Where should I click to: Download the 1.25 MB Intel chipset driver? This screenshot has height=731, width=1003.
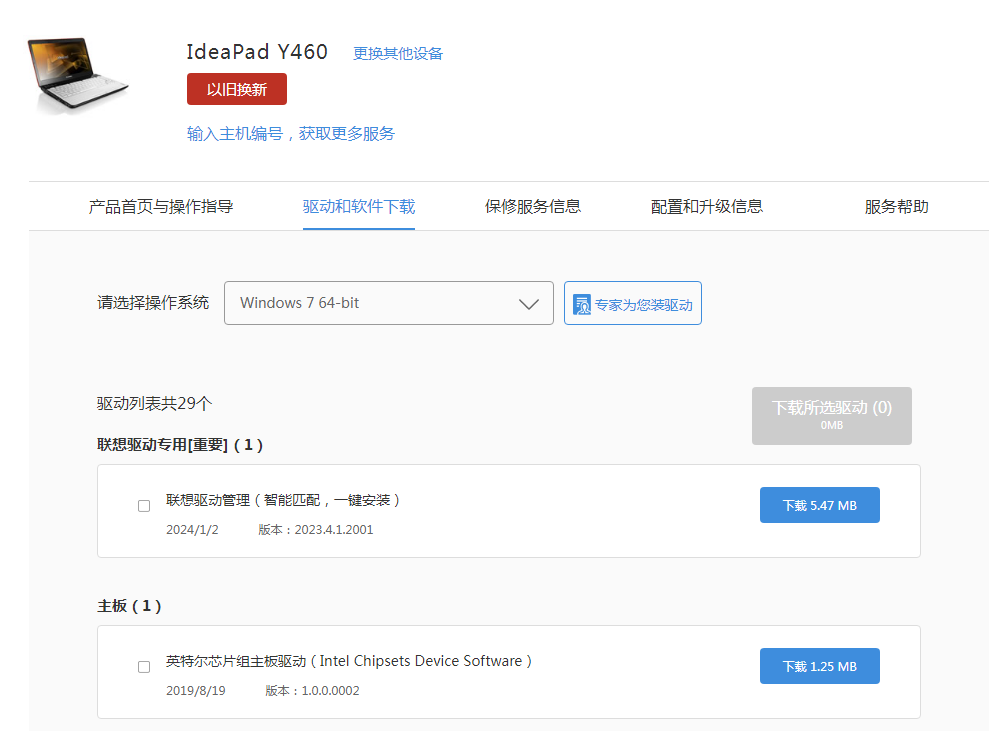(819, 666)
